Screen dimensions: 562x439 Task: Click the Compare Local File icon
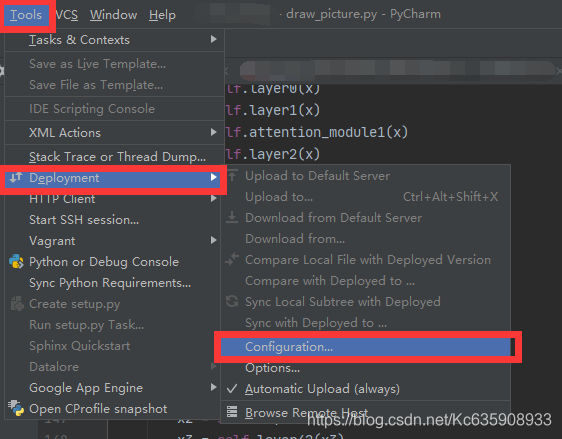232,259
